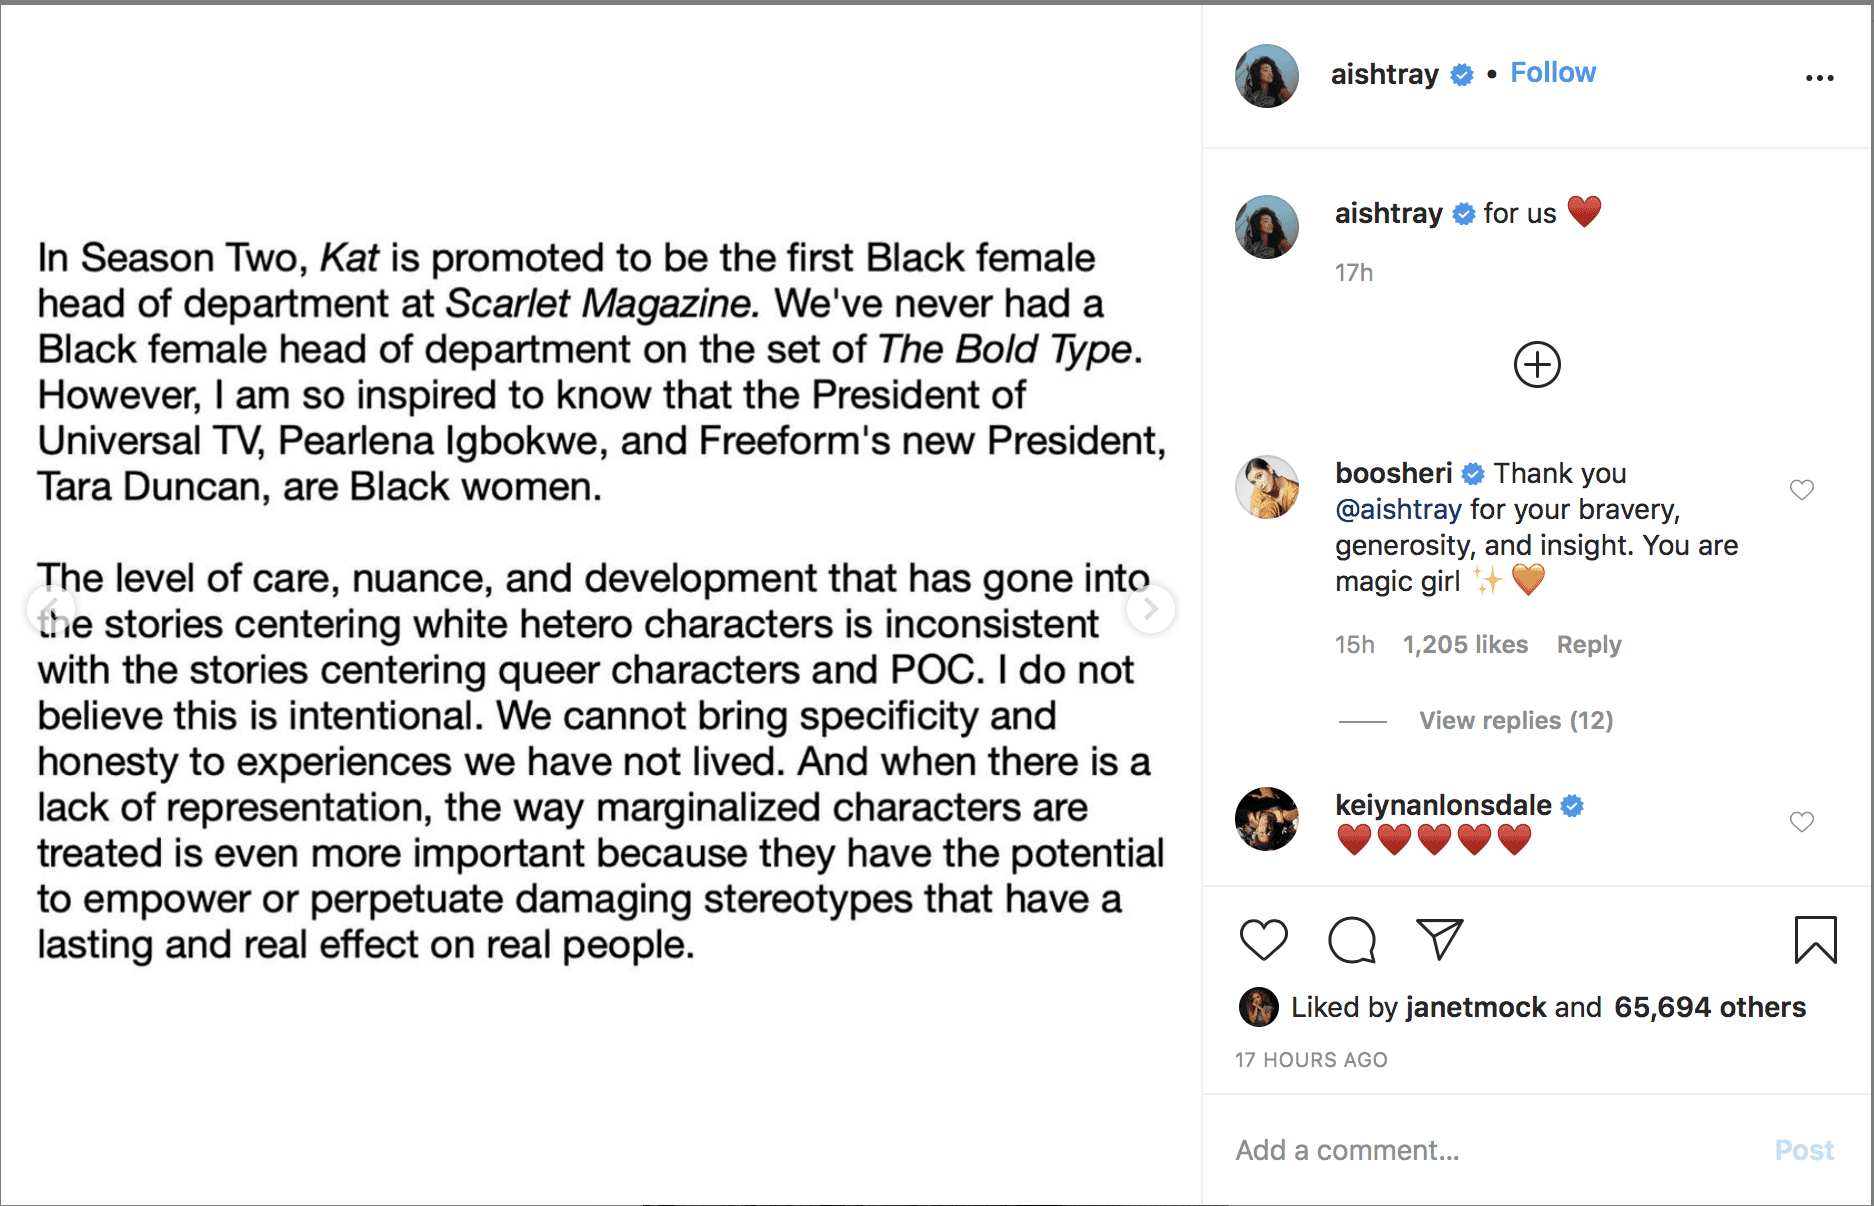This screenshot has height=1206, width=1874.
Task: View the 65,694 others likes list
Action: [1710, 1007]
